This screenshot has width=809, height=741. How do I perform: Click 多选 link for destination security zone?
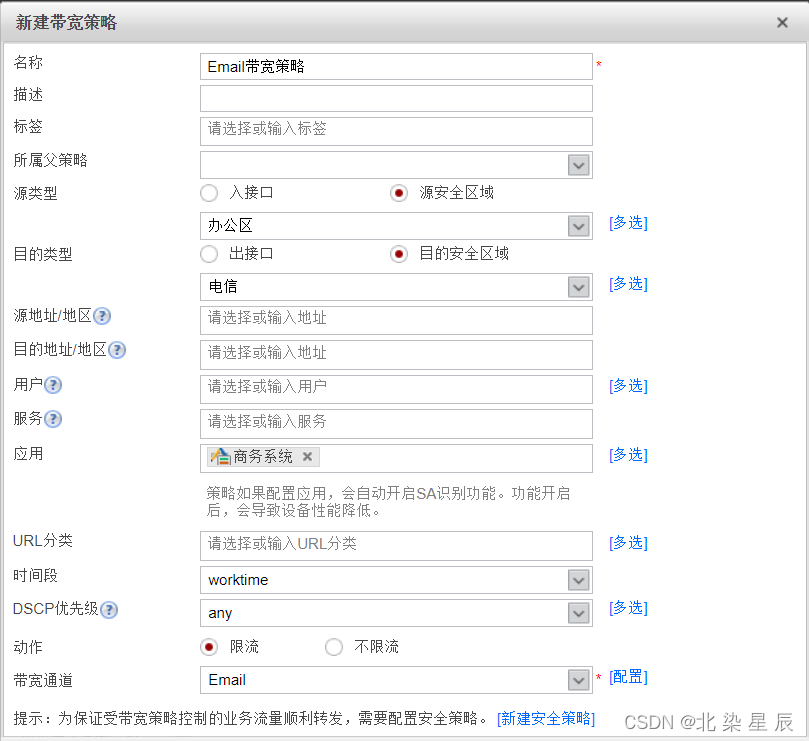tap(628, 284)
